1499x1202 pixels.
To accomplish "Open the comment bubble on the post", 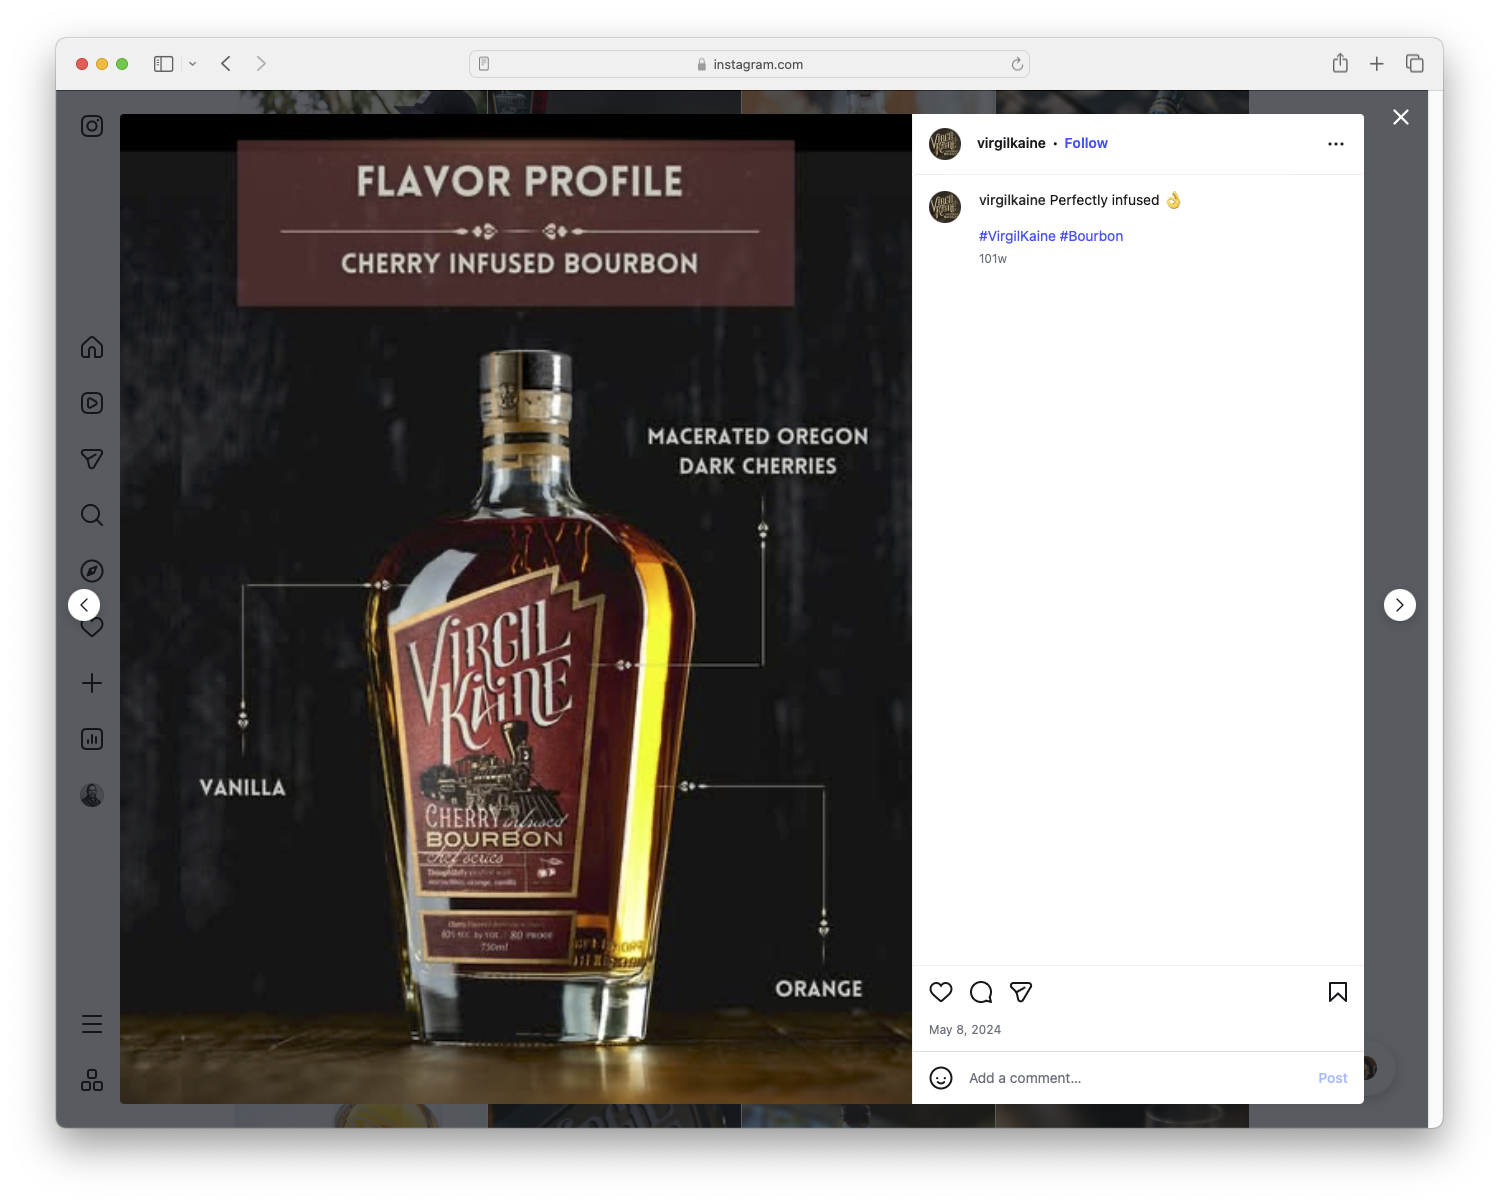I will point(981,992).
